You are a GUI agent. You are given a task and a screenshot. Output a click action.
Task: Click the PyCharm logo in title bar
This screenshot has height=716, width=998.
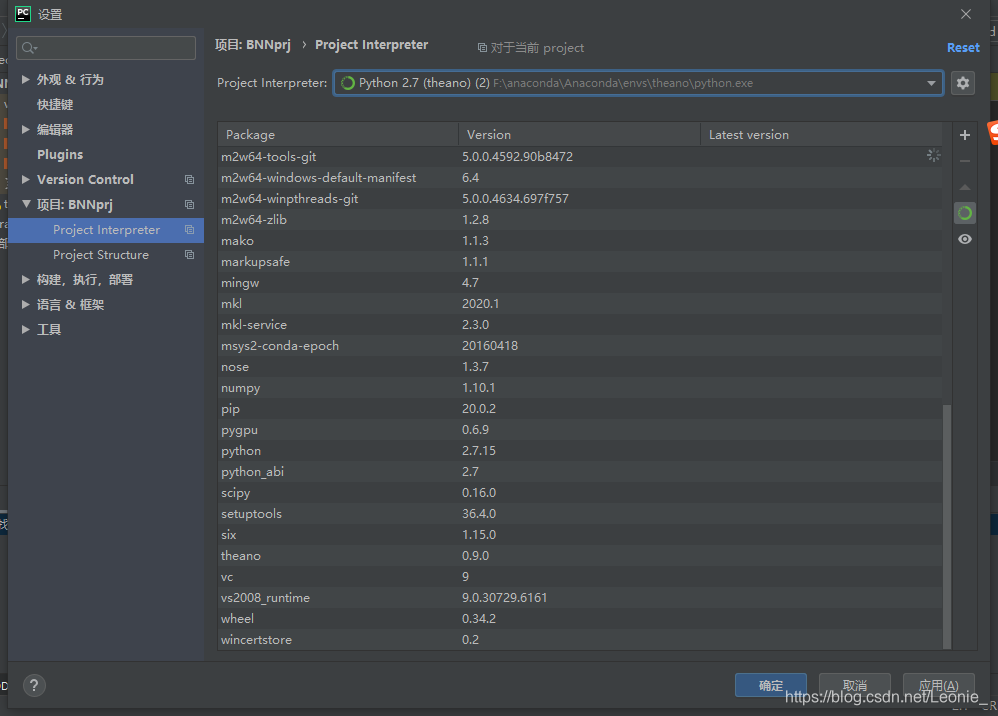point(22,13)
